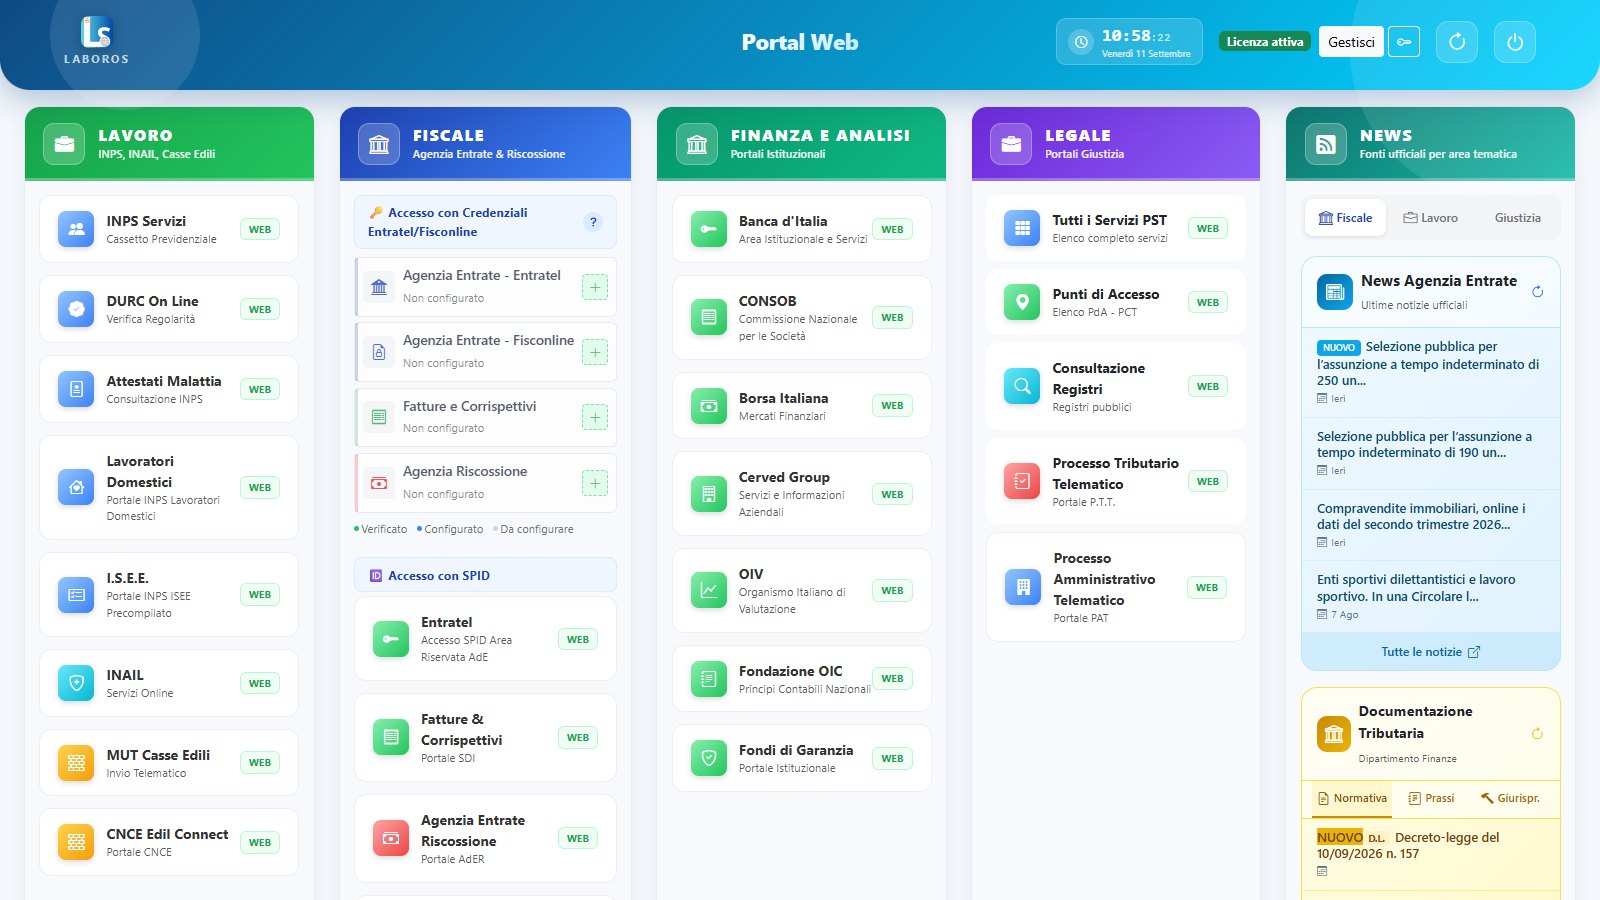The image size is (1600, 900).
Task: Add configuration for Fatture e Corrispettivi
Action: click(x=595, y=417)
